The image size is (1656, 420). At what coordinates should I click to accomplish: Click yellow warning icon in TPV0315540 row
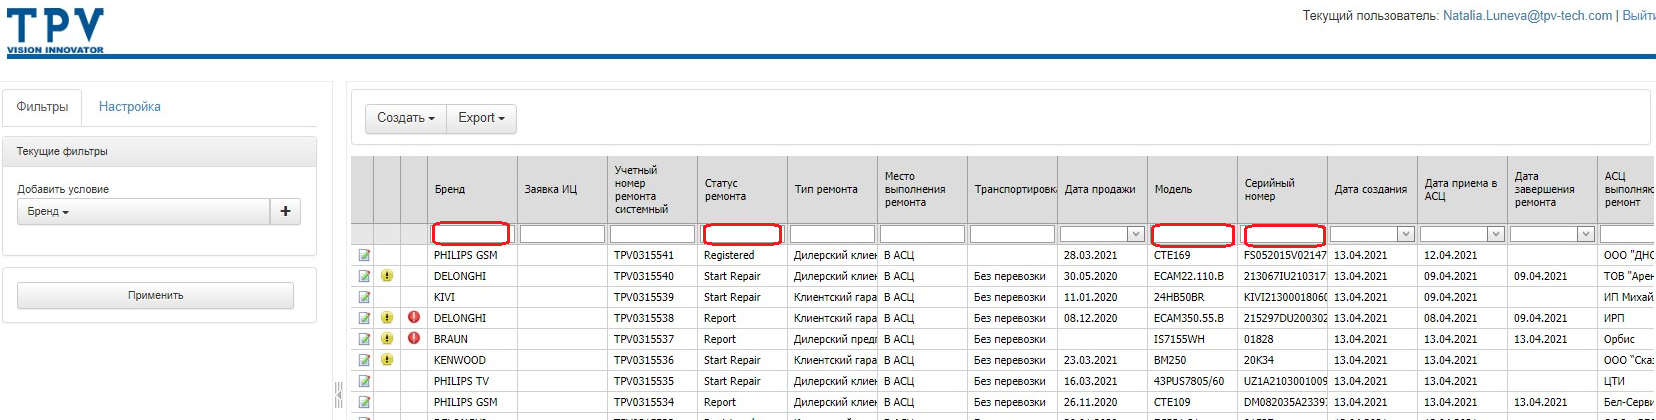(x=387, y=276)
